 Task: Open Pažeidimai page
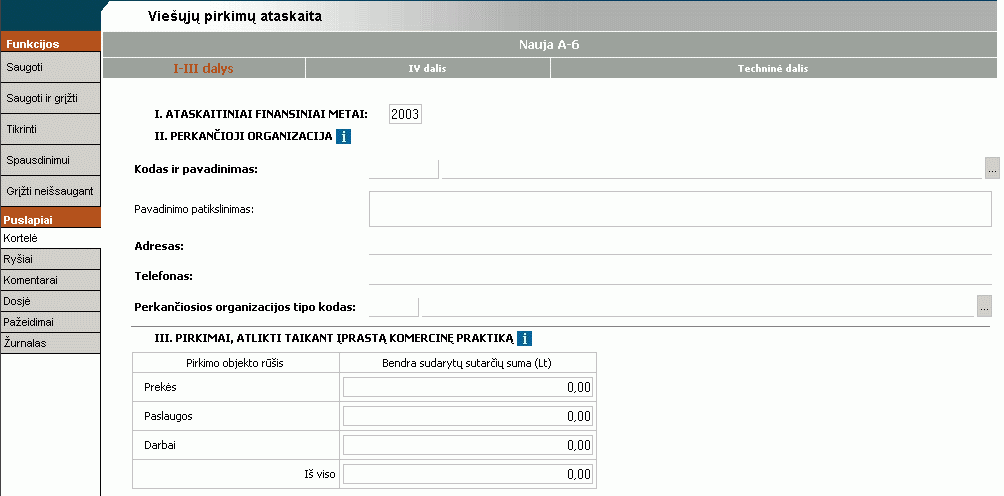[x=51, y=322]
